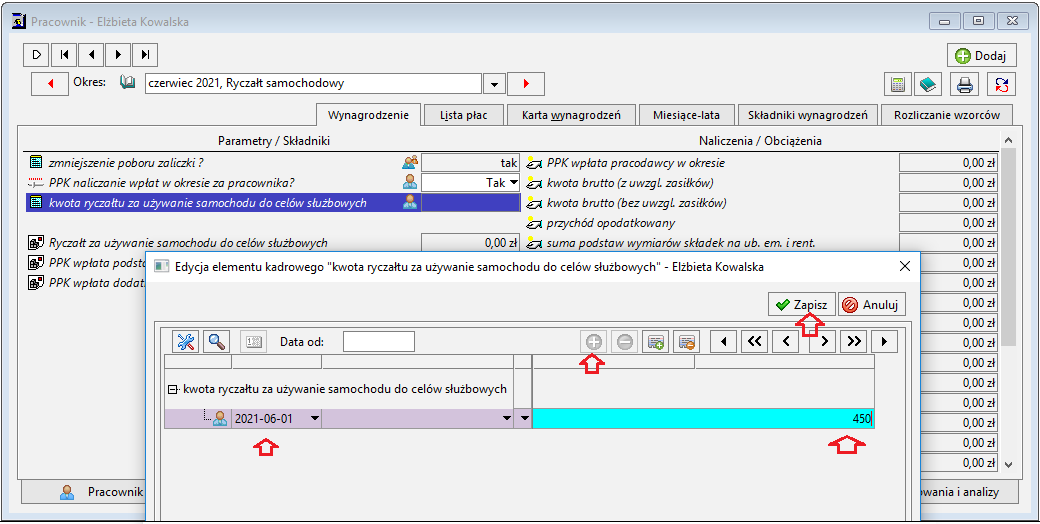Print using the printer icon
The image size is (1040, 524).
tap(964, 84)
